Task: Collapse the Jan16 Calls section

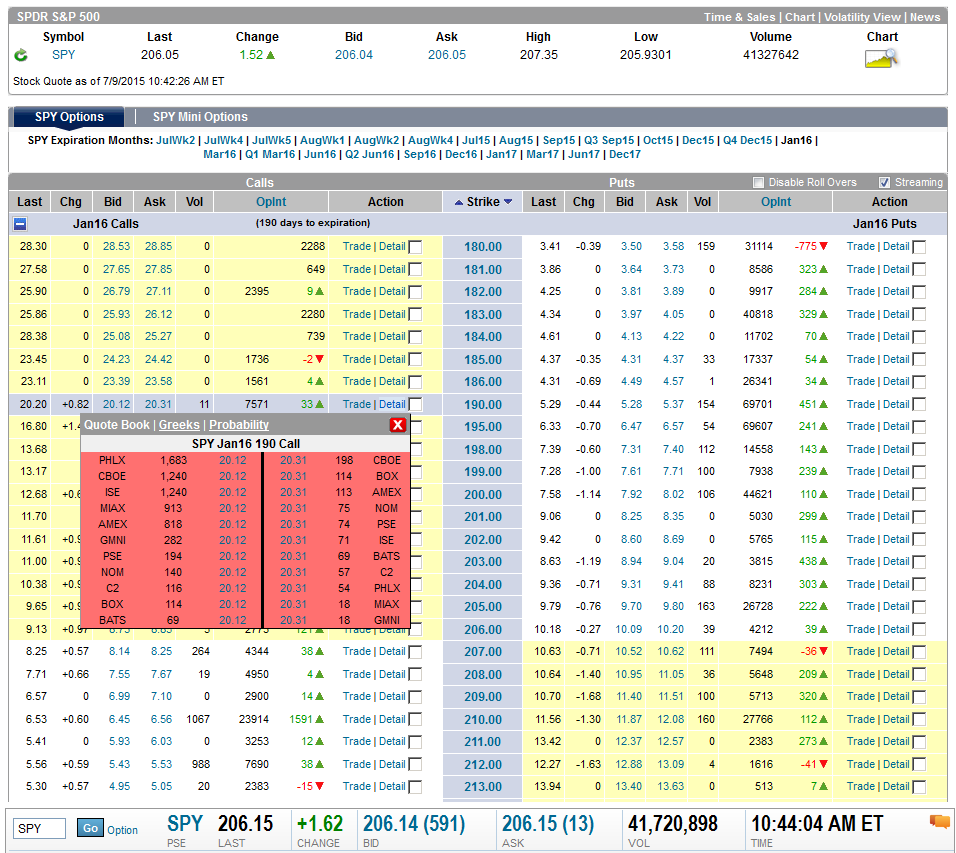Action: point(20,224)
